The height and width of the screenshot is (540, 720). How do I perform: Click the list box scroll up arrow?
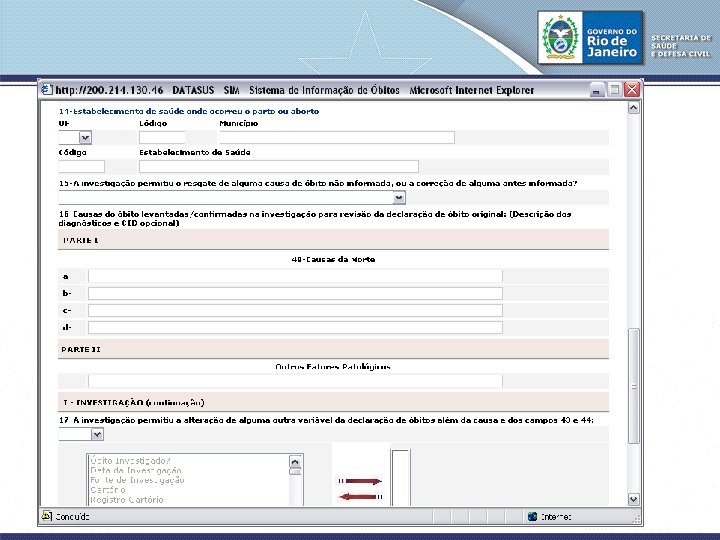(295, 461)
